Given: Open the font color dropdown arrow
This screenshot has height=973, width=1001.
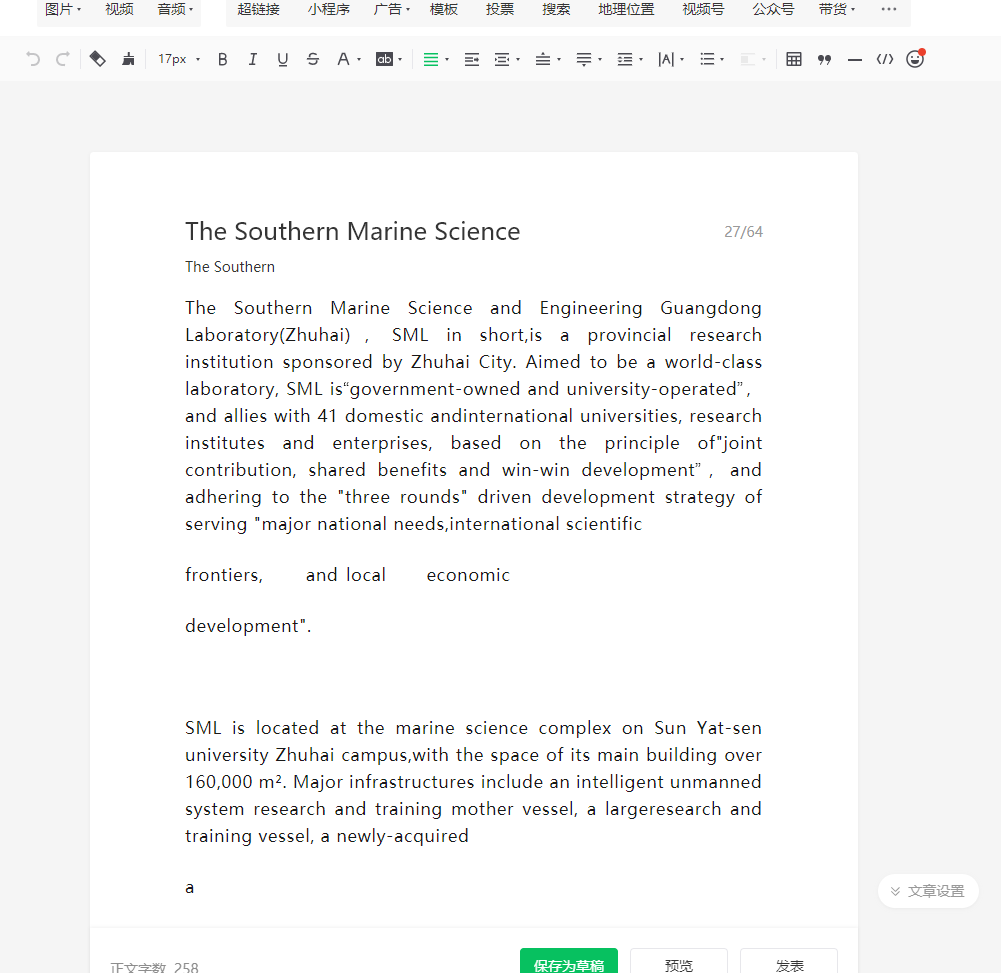Looking at the screenshot, I should [359, 60].
